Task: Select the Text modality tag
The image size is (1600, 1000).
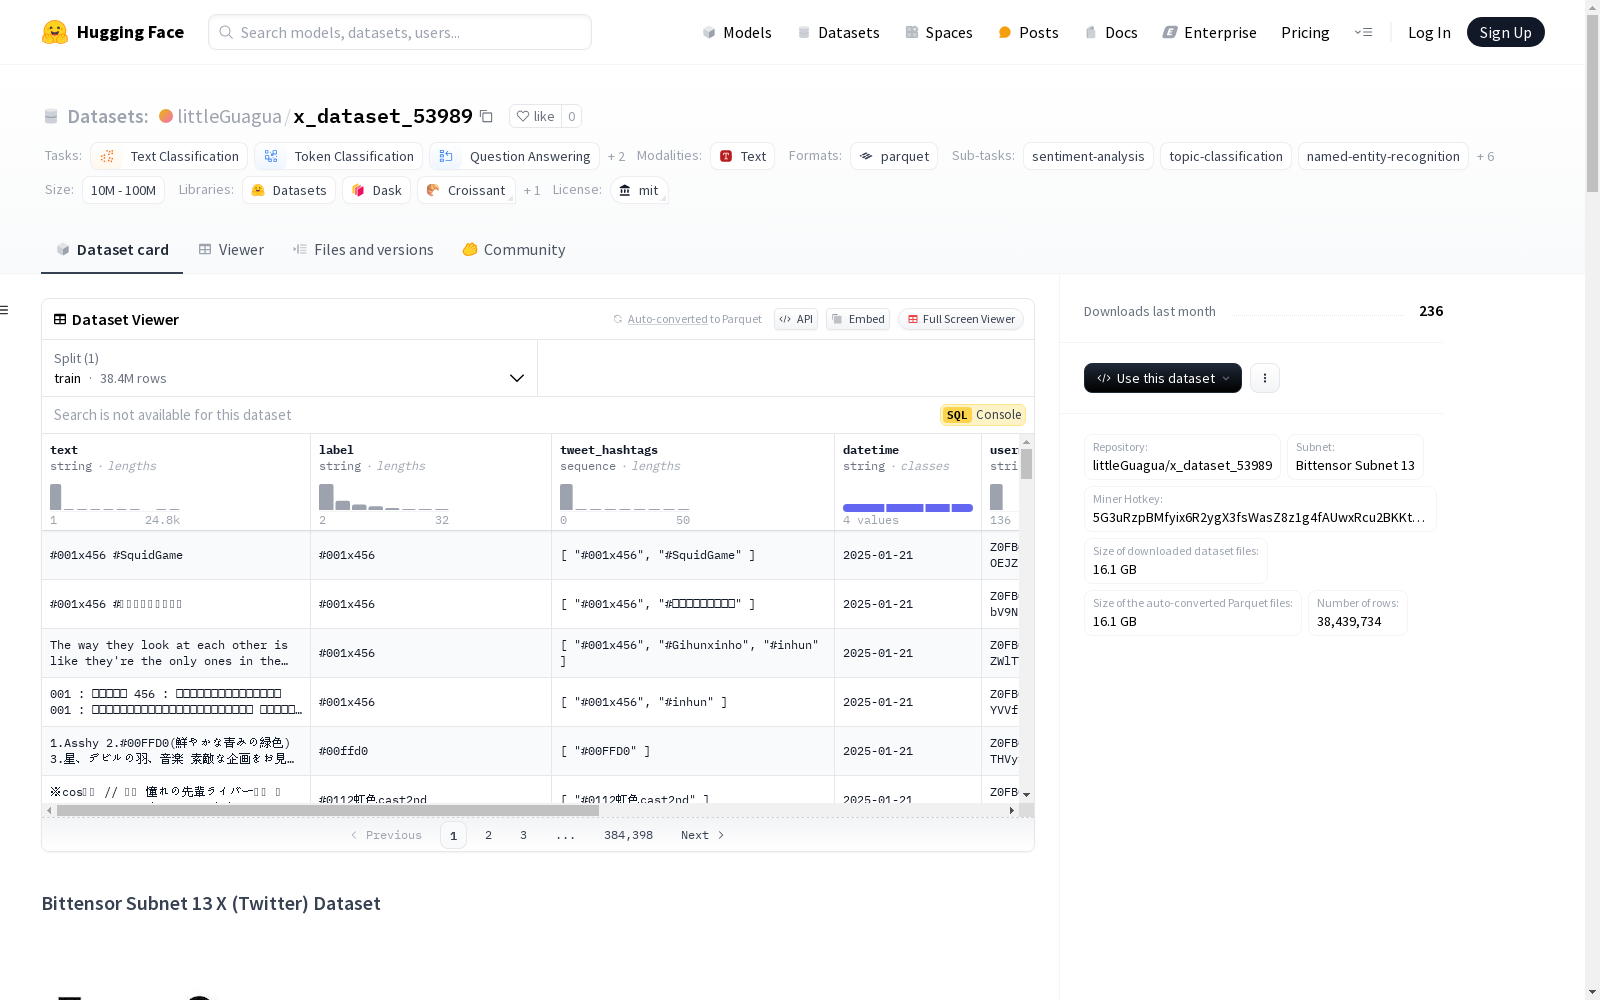Action: pyautogui.click(x=742, y=156)
